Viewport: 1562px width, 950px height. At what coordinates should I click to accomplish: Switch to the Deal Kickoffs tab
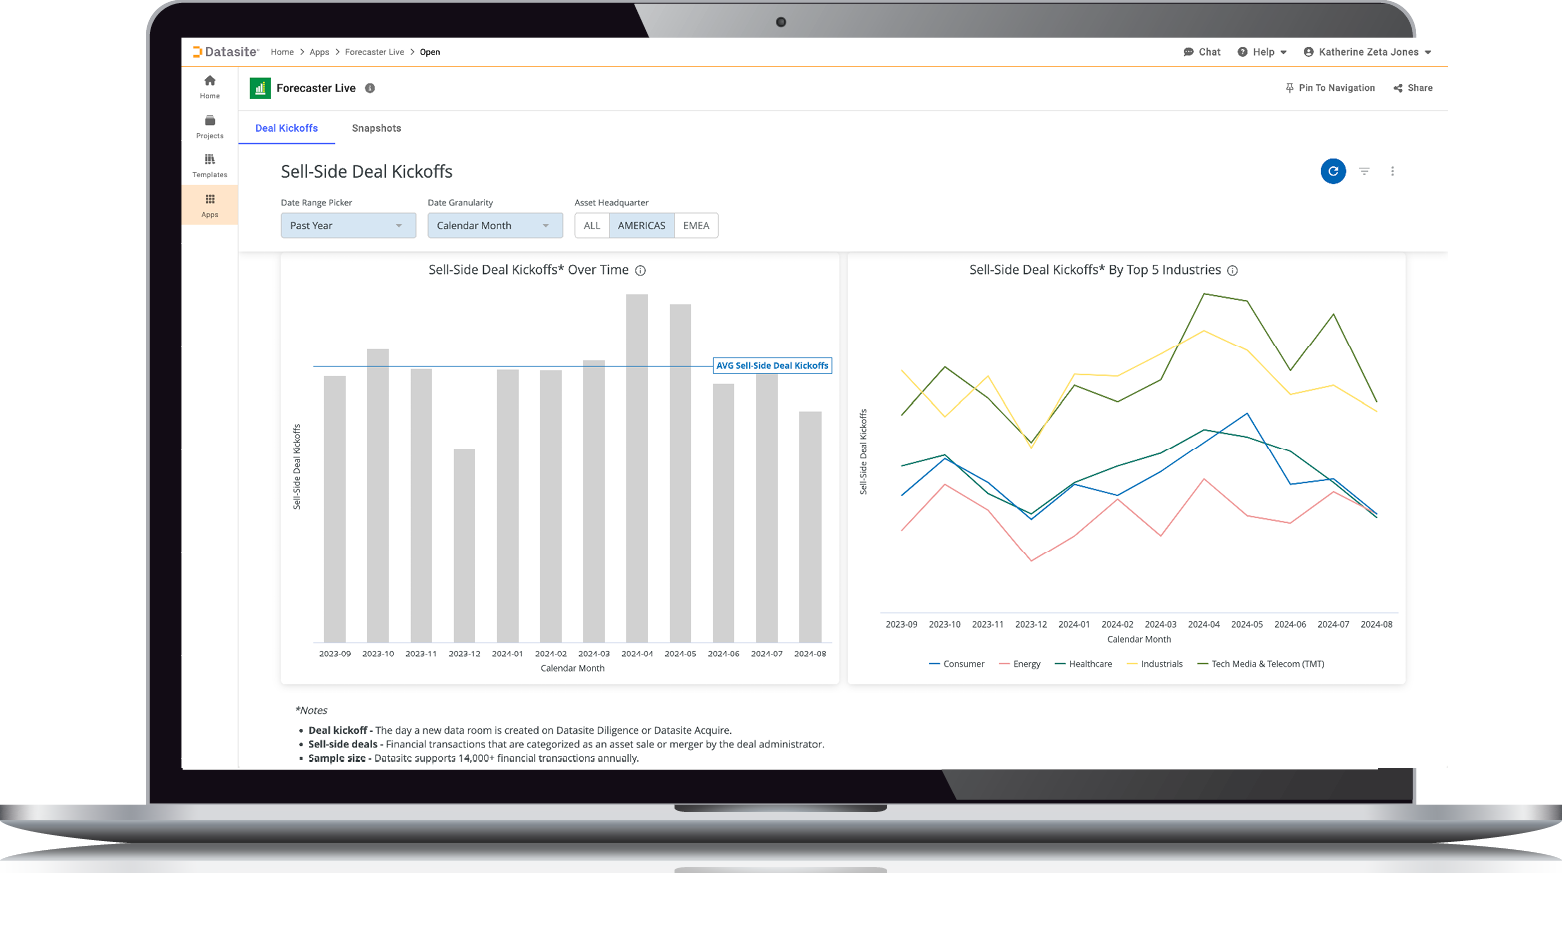tap(286, 128)
